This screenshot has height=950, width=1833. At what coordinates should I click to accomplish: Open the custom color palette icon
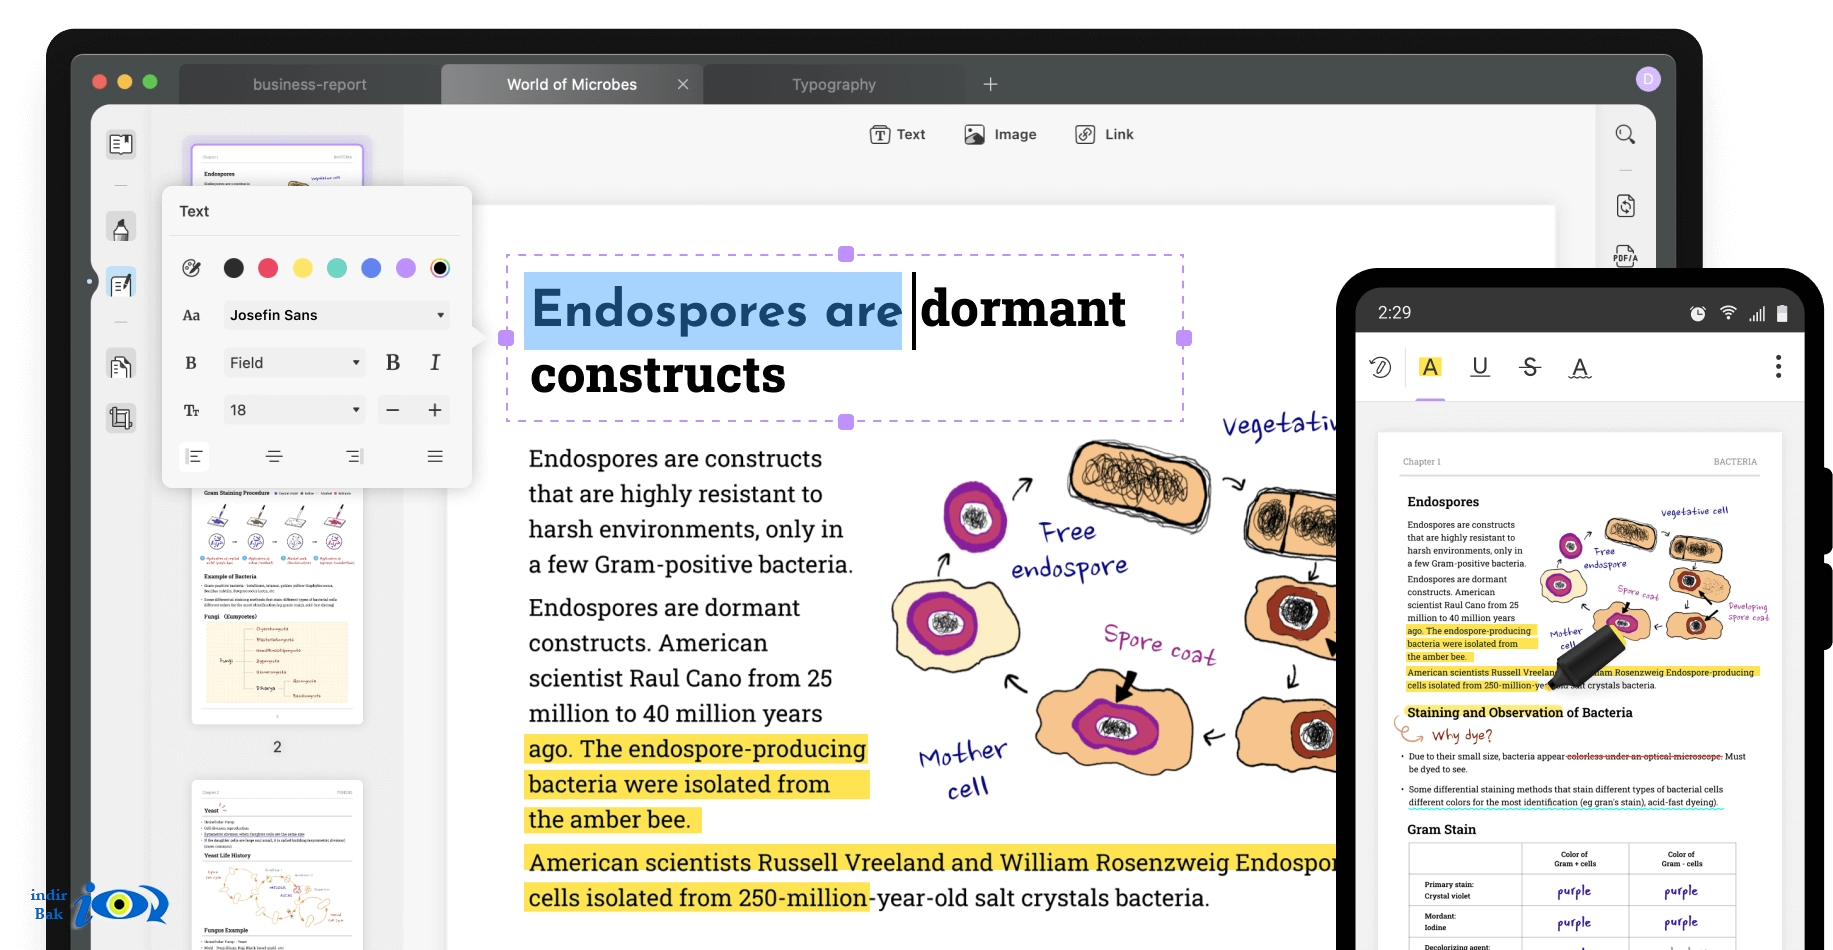pos(192,268)
